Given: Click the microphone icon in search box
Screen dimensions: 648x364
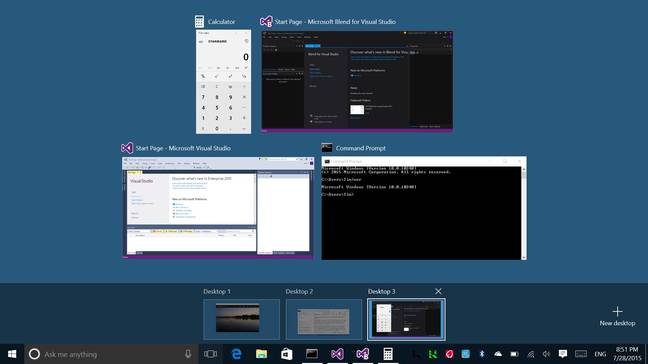Looking at the screenshot, I should click(188, 354).
